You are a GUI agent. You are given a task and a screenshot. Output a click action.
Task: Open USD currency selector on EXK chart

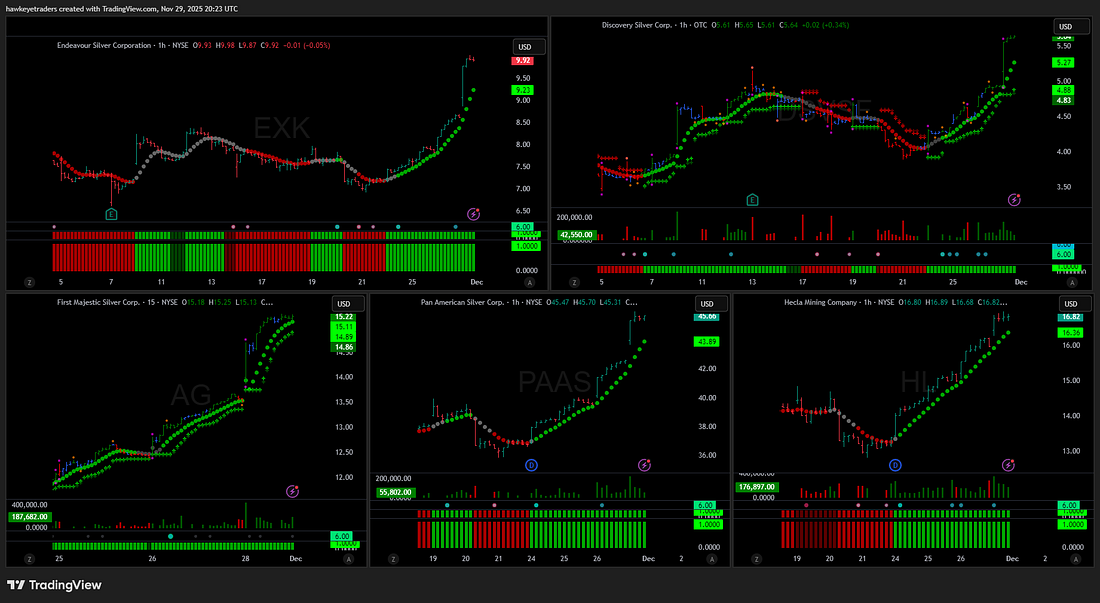point(529,47)
